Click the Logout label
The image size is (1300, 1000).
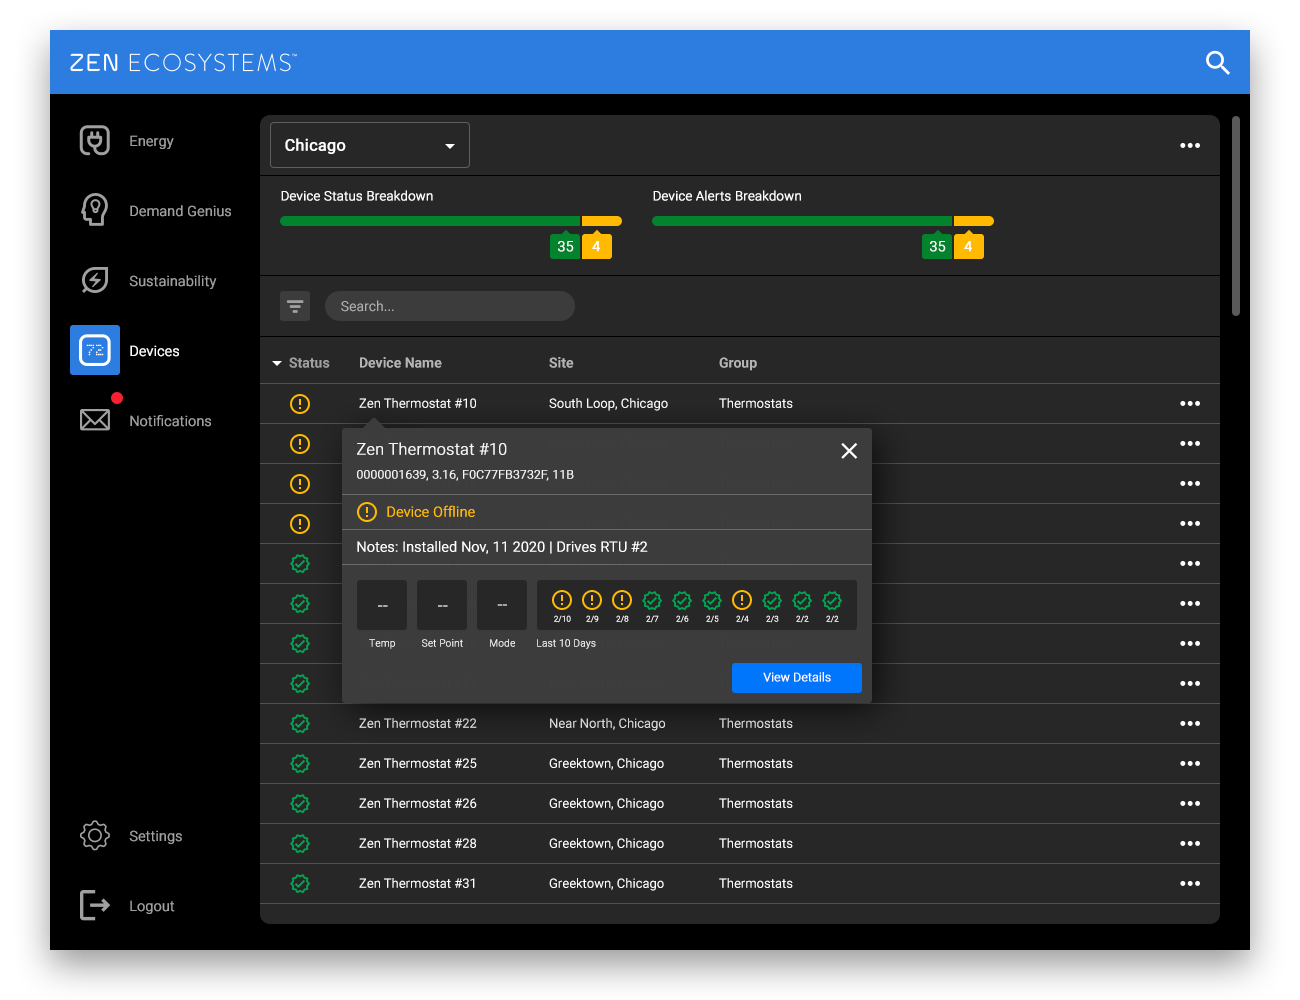point(151,906)
